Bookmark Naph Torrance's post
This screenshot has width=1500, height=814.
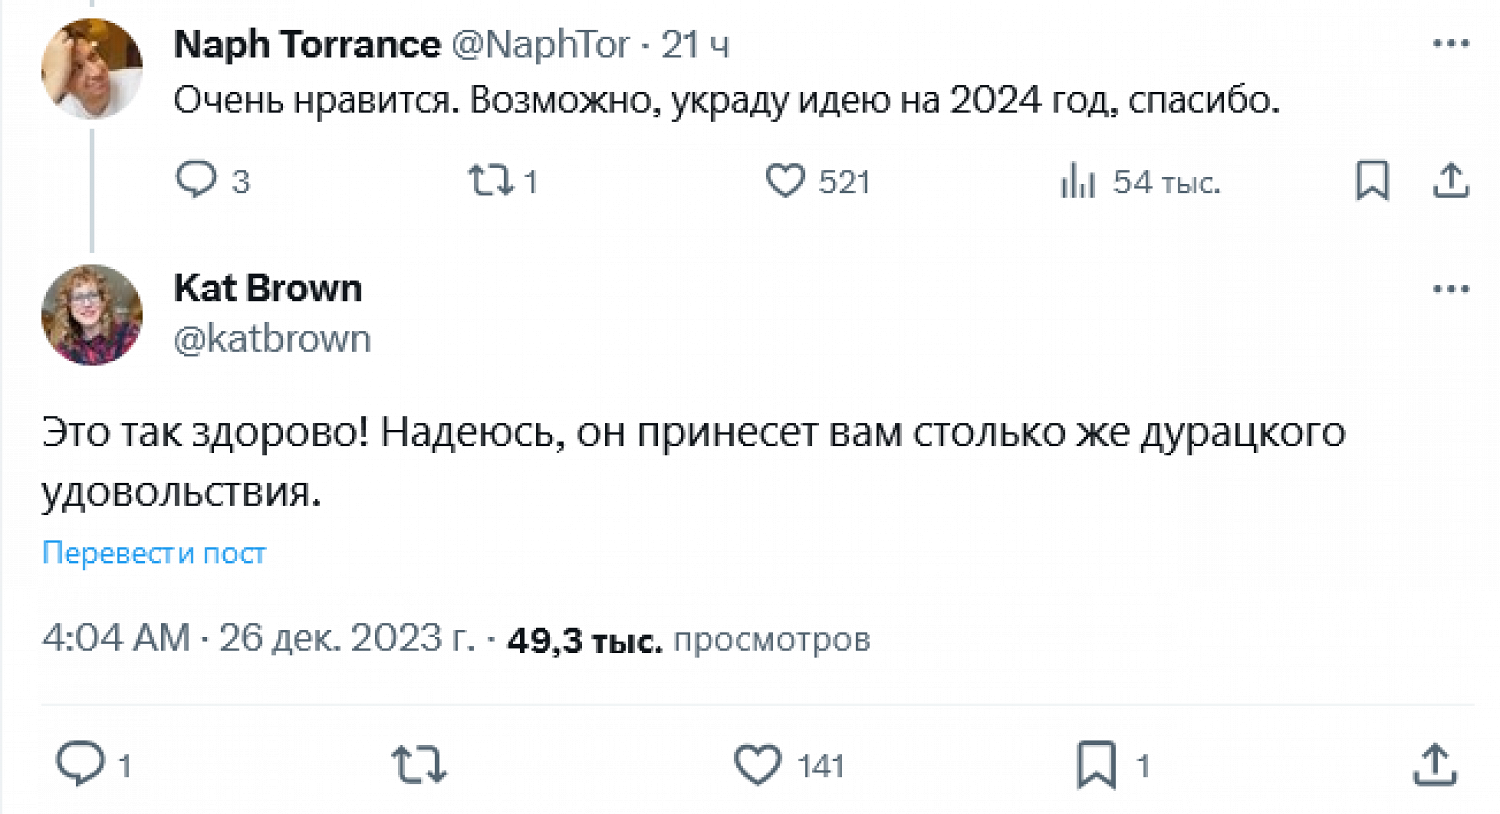[x=1372, y=181]
